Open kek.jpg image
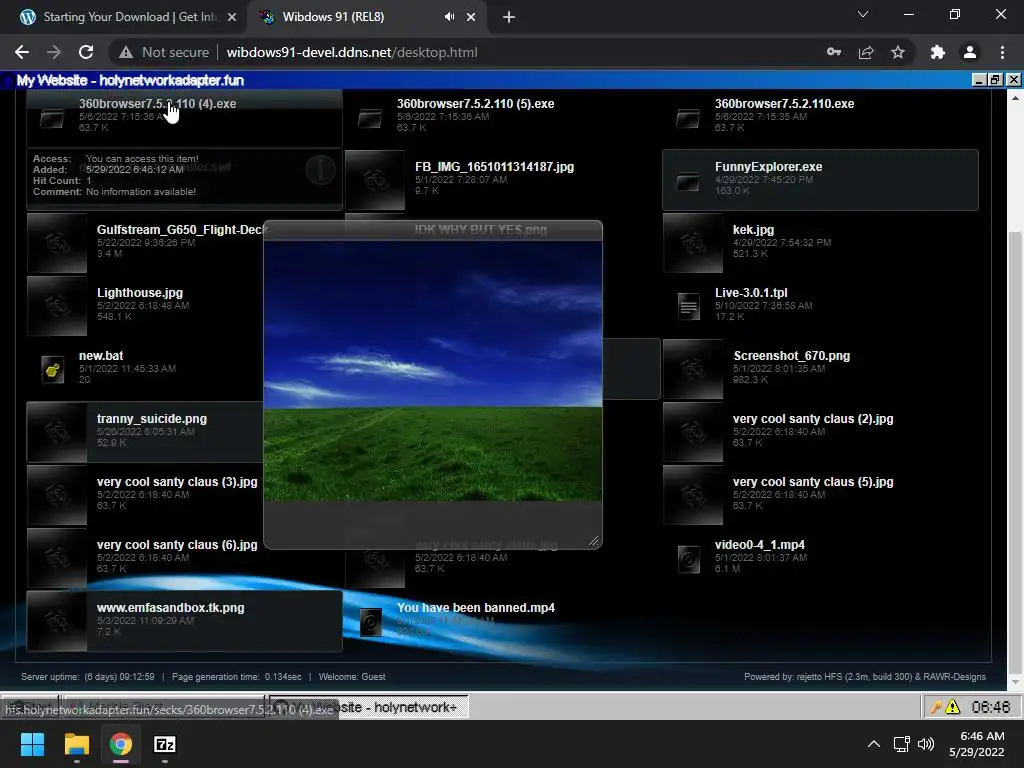This screenshot has width=1024, height=768. click(x=753, y=230)
